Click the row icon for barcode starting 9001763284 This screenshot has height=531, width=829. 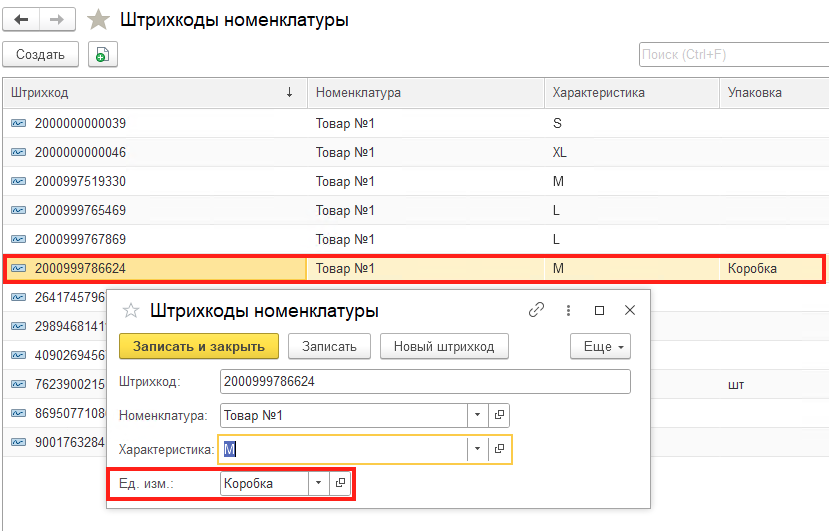click(19, 442)
